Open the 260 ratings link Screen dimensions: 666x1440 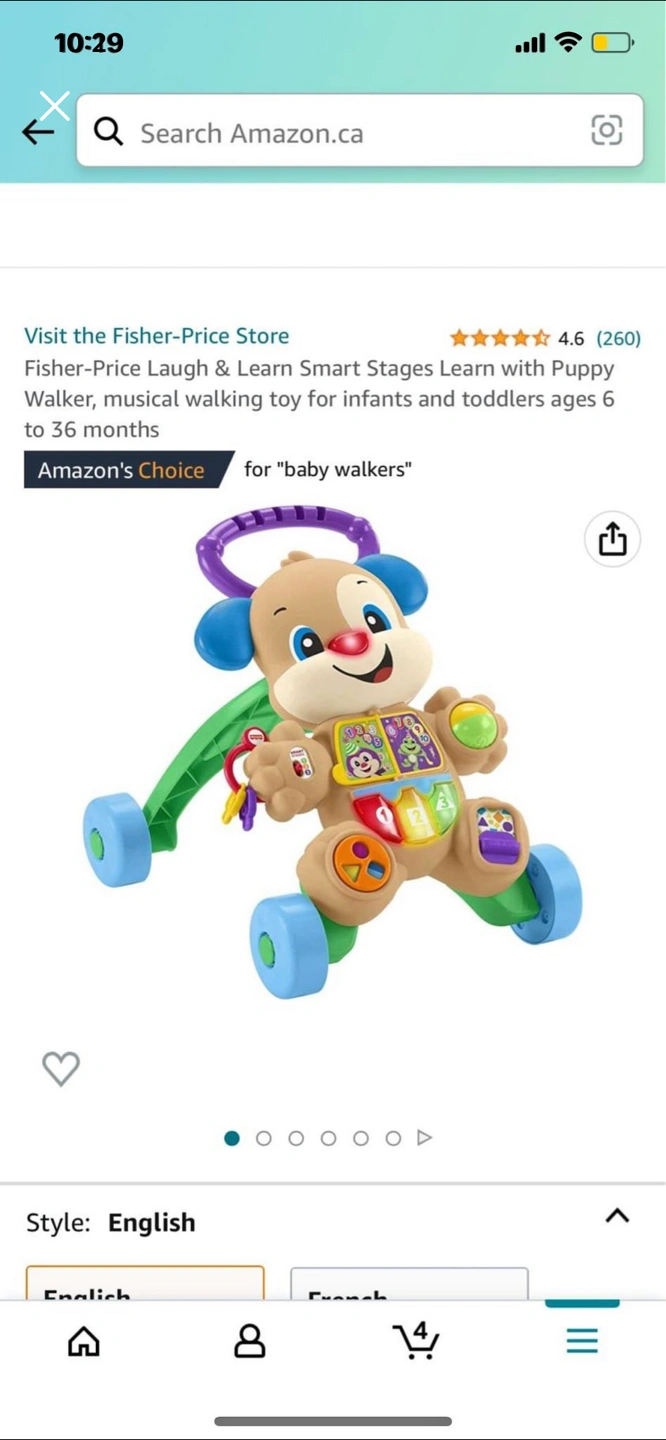(618, 338)
